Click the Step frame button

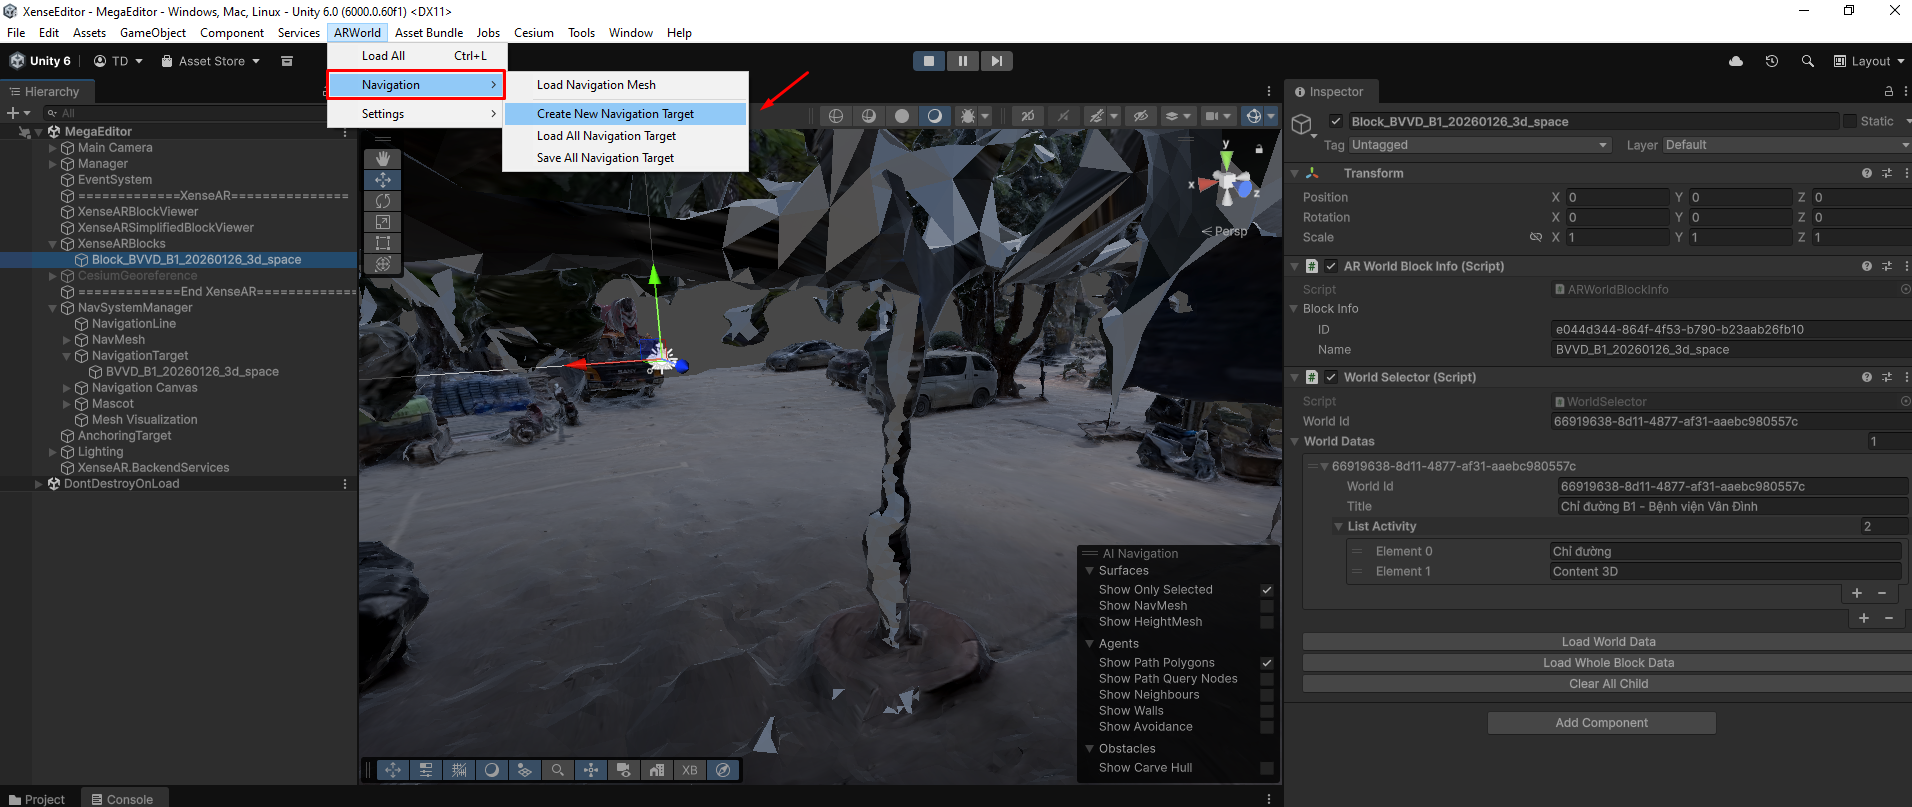[x=996, y=61]
